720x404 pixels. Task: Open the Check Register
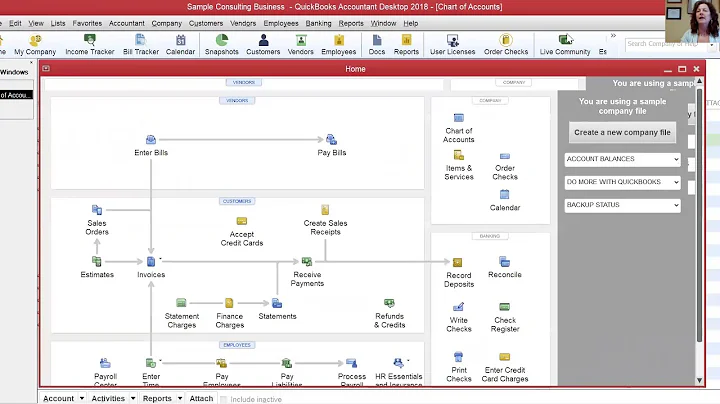coord(505,317)
